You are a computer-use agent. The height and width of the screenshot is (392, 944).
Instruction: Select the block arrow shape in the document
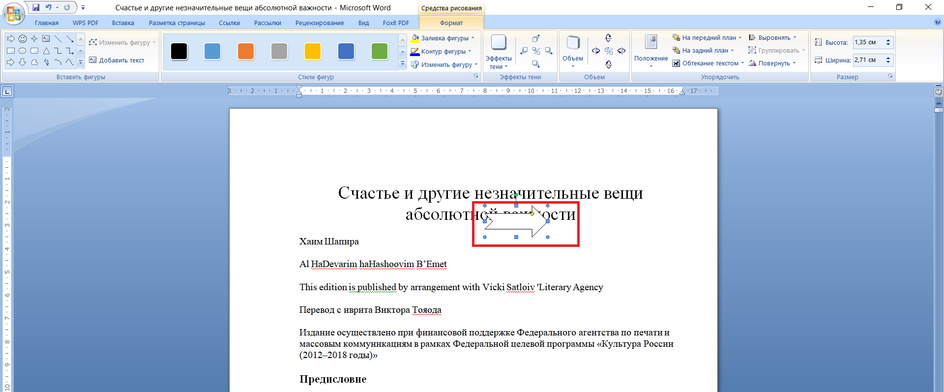pyautogui.click(x=517, y=222)
